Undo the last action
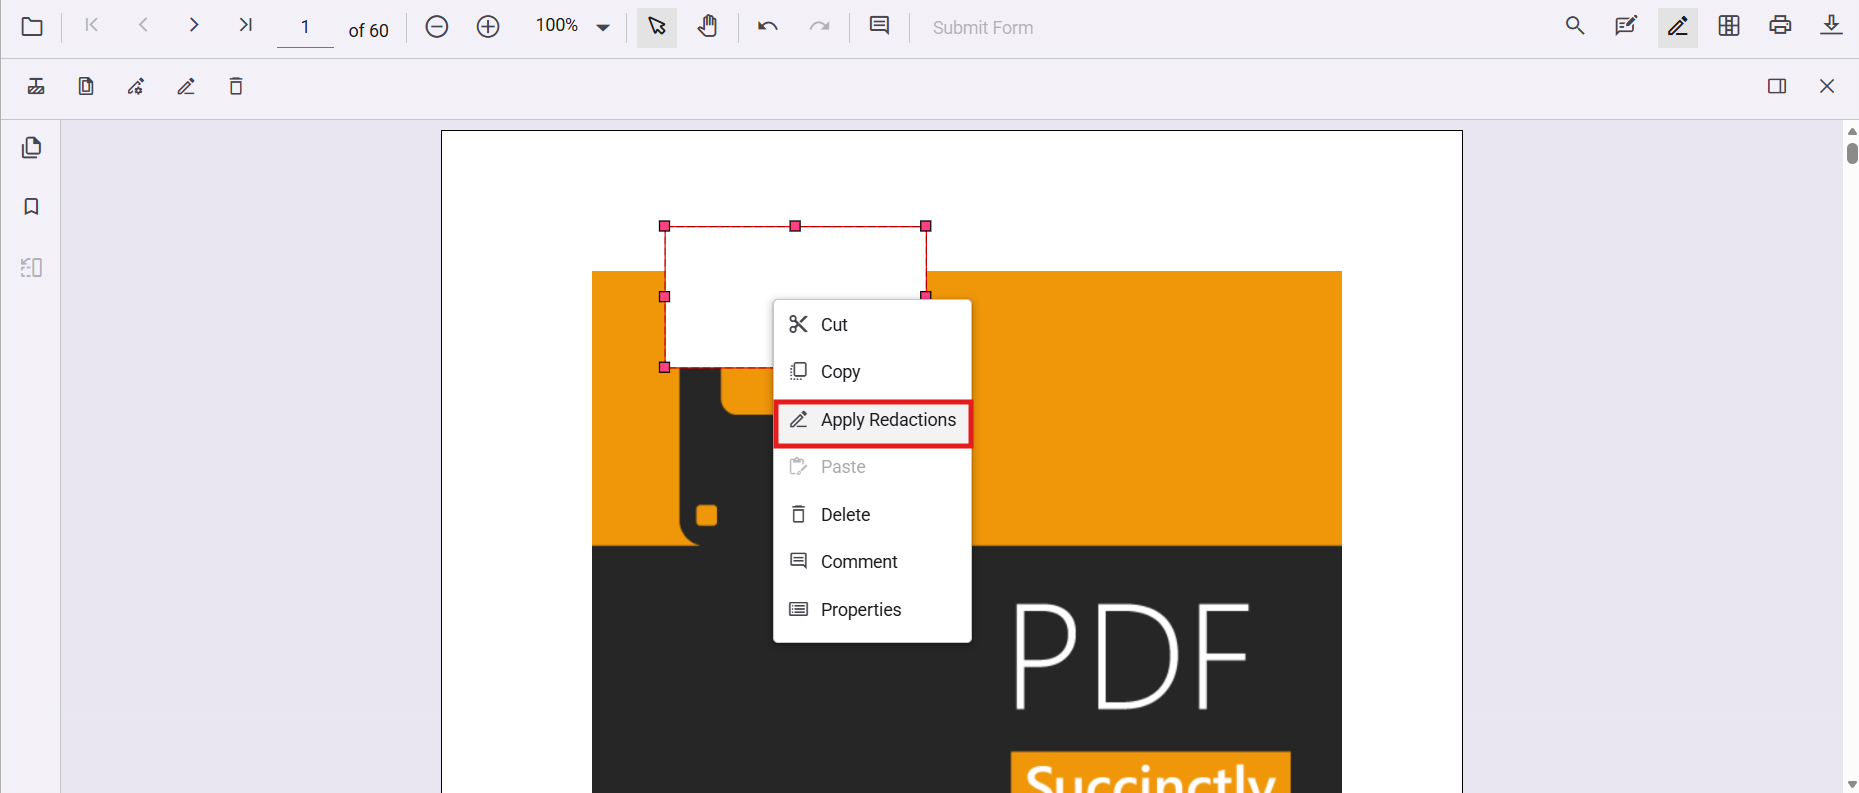Viewport: 1859px width, 793px height. (x=768, y=27)
